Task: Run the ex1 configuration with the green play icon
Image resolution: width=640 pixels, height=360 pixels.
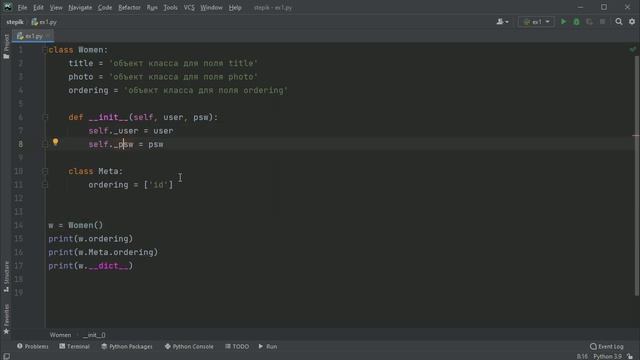Action: (563, 22)
